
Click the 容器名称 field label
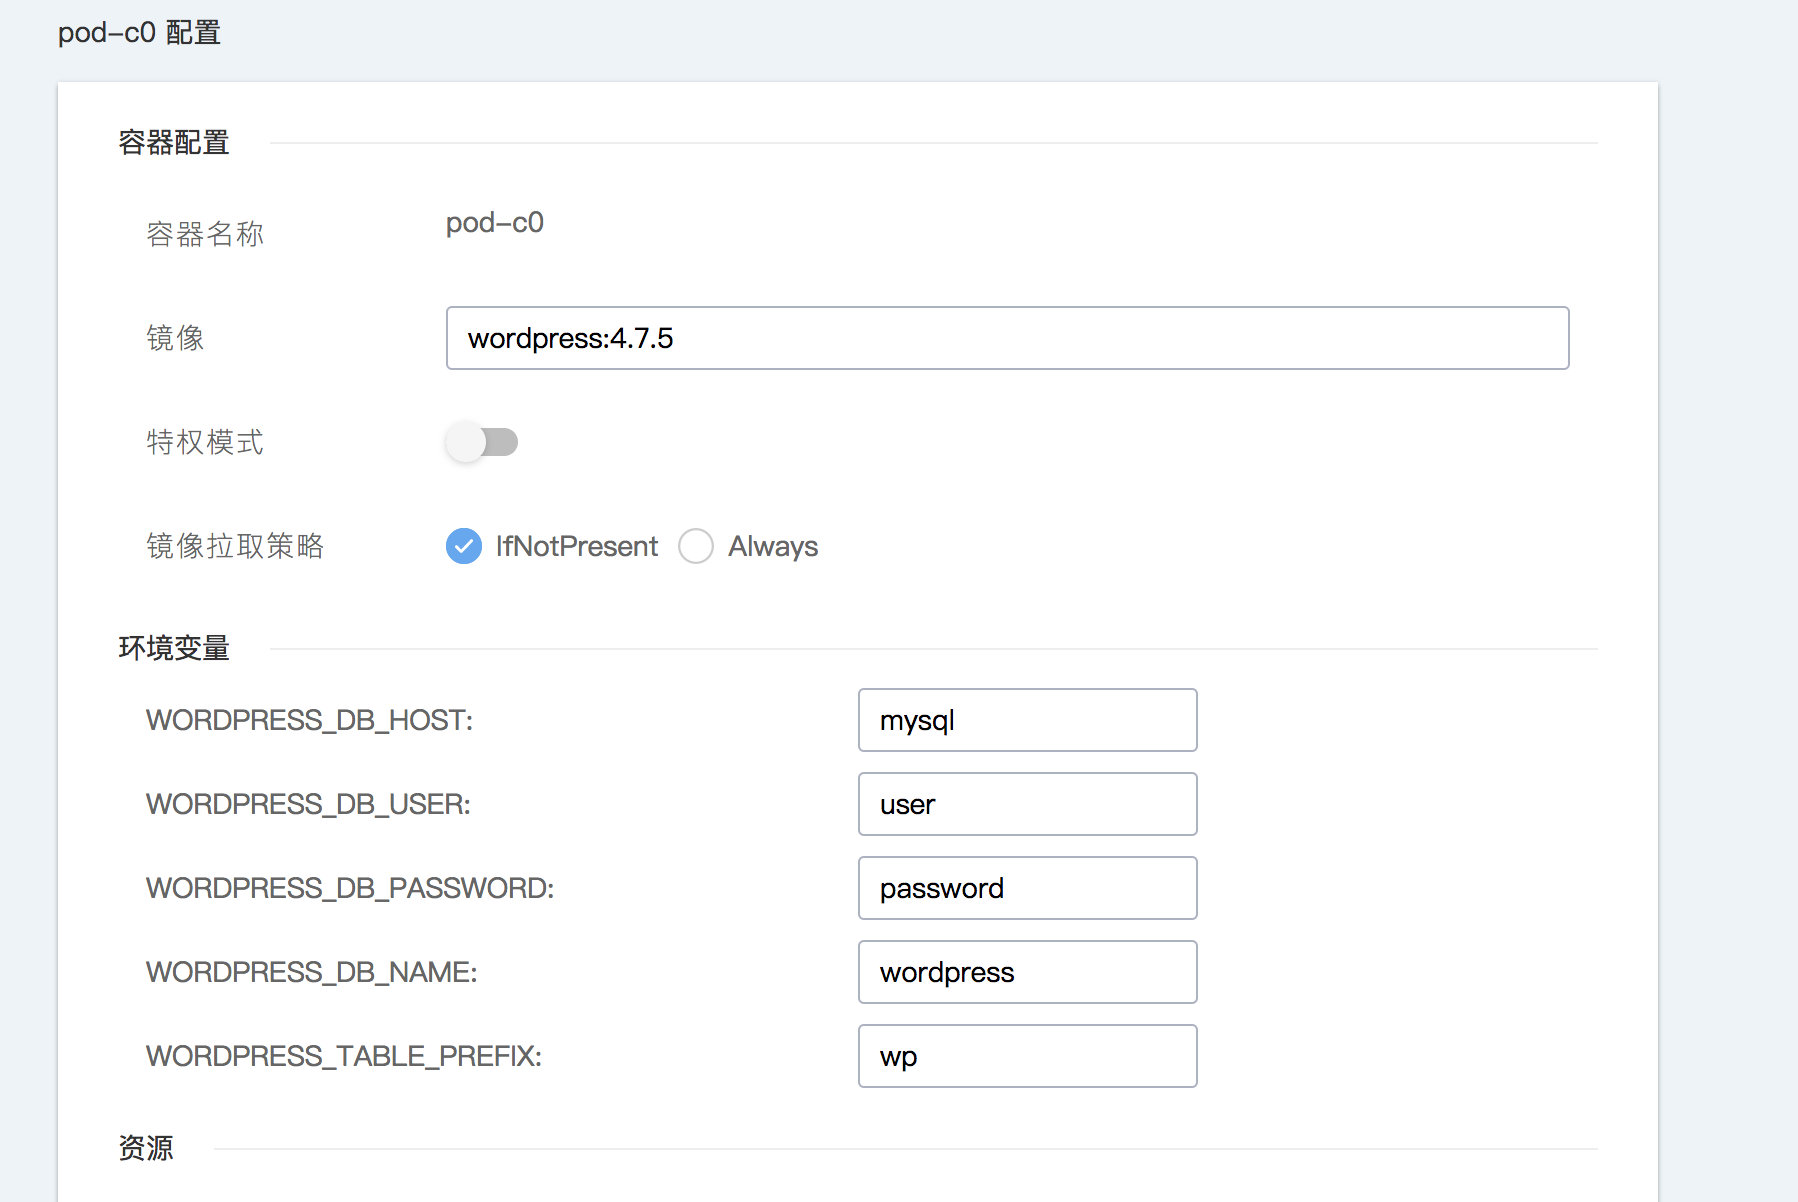click(205, 234)
